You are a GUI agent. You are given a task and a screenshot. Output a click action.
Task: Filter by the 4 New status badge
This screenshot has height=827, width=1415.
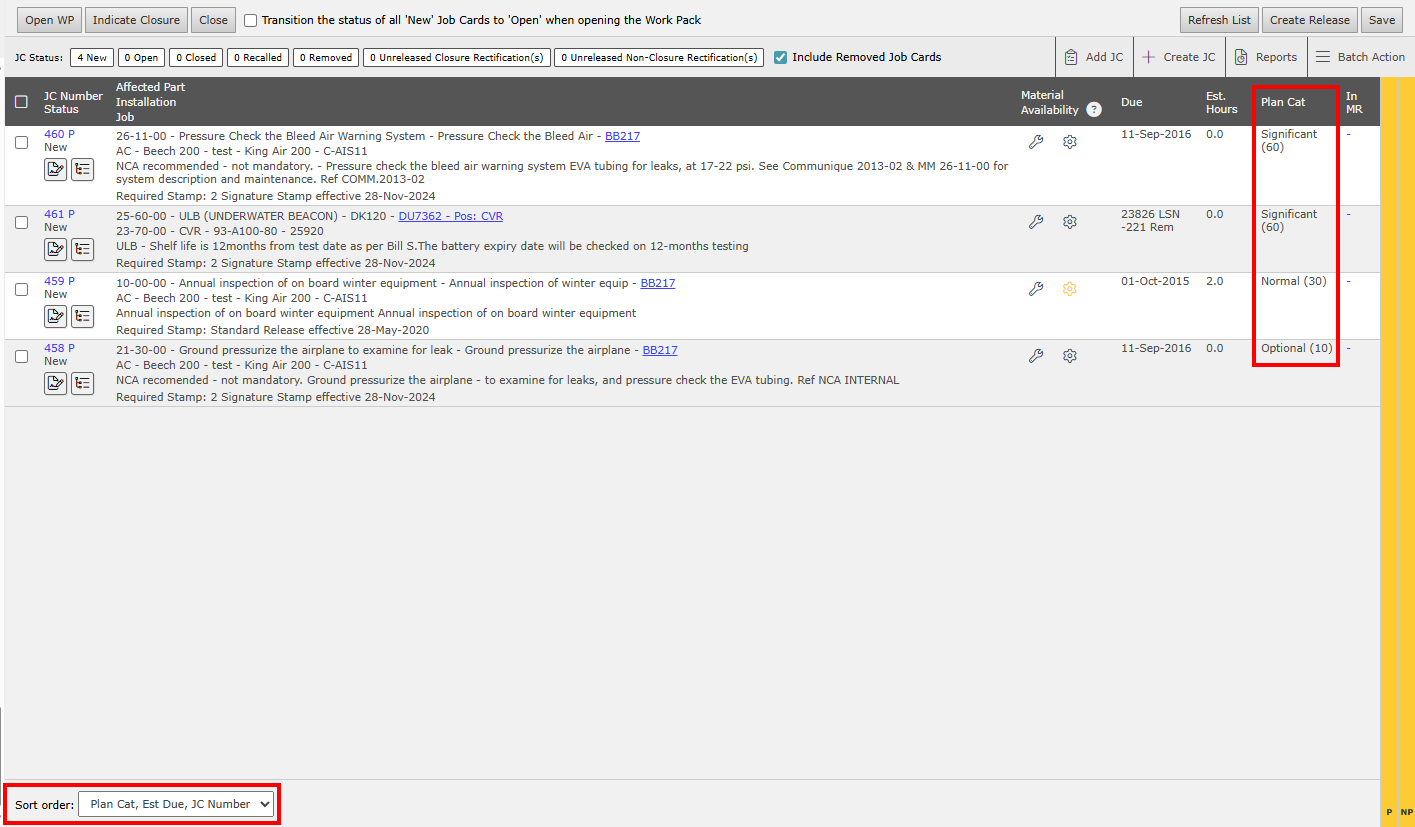point(92,58)
